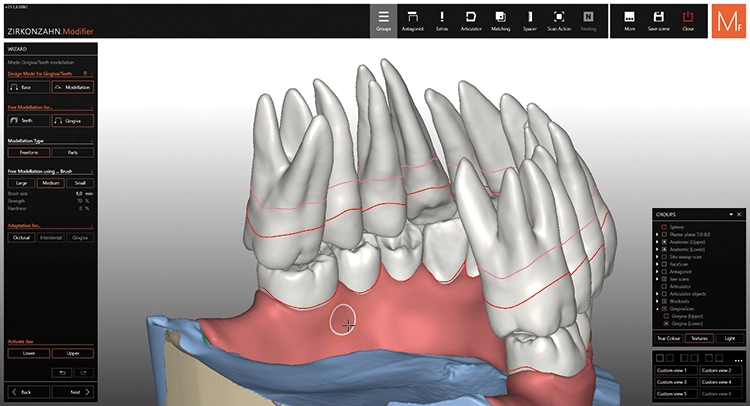This screenshot has height=406, width=750.
Task: Click the Hardness percentage value
Action: pos(80,208)
